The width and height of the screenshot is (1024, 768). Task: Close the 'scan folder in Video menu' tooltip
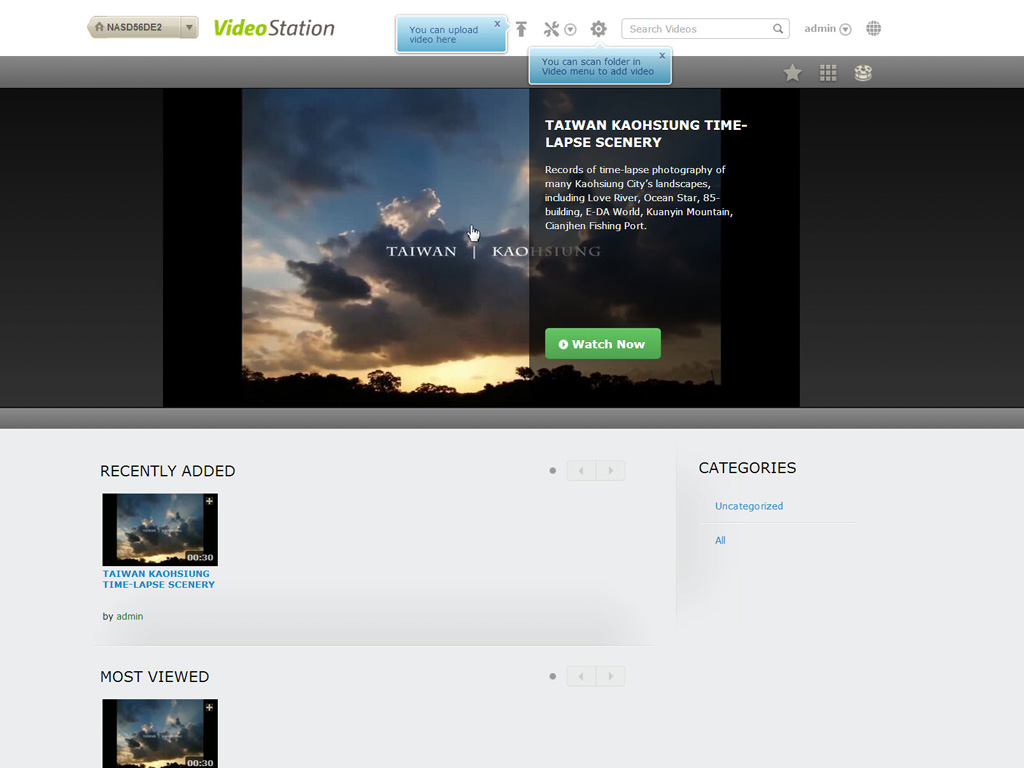[x=662, y=56]
